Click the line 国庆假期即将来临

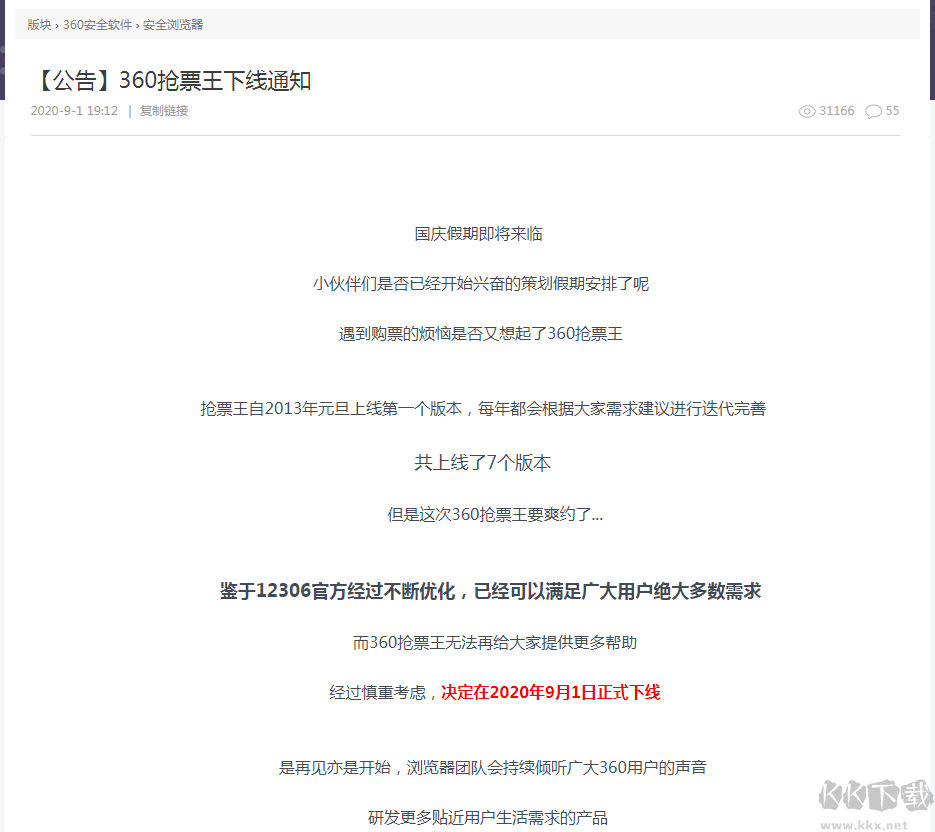479,233
